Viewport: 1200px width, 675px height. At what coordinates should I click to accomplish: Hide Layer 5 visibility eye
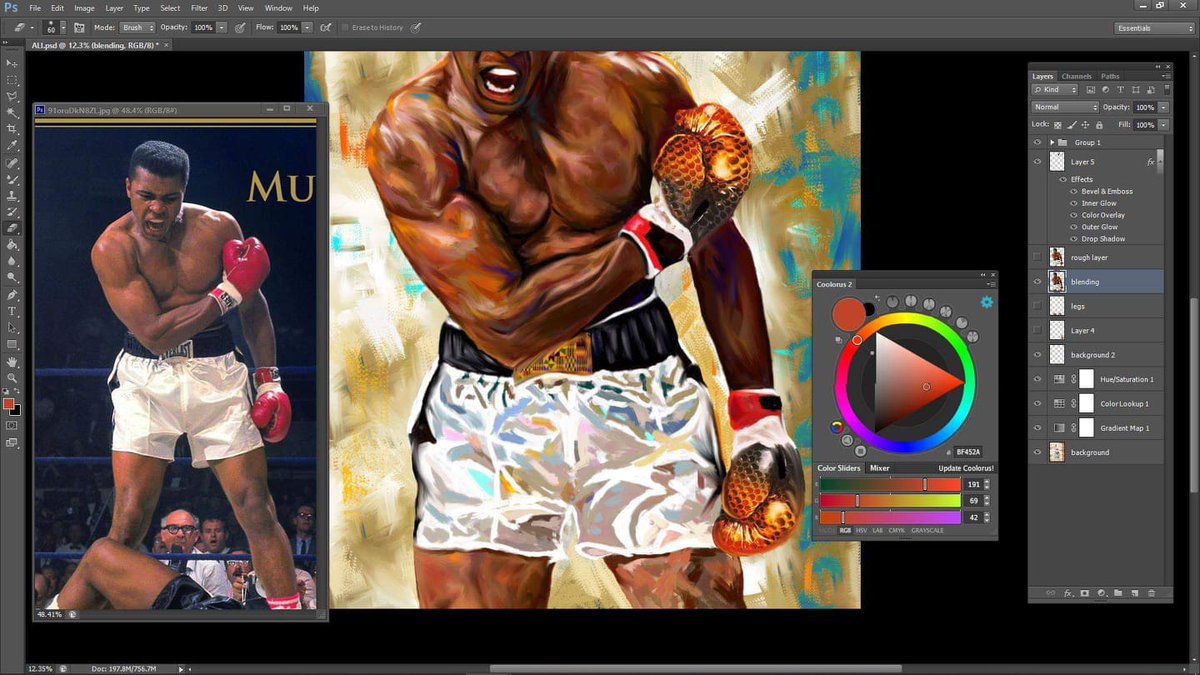[x=1037, y=162]
